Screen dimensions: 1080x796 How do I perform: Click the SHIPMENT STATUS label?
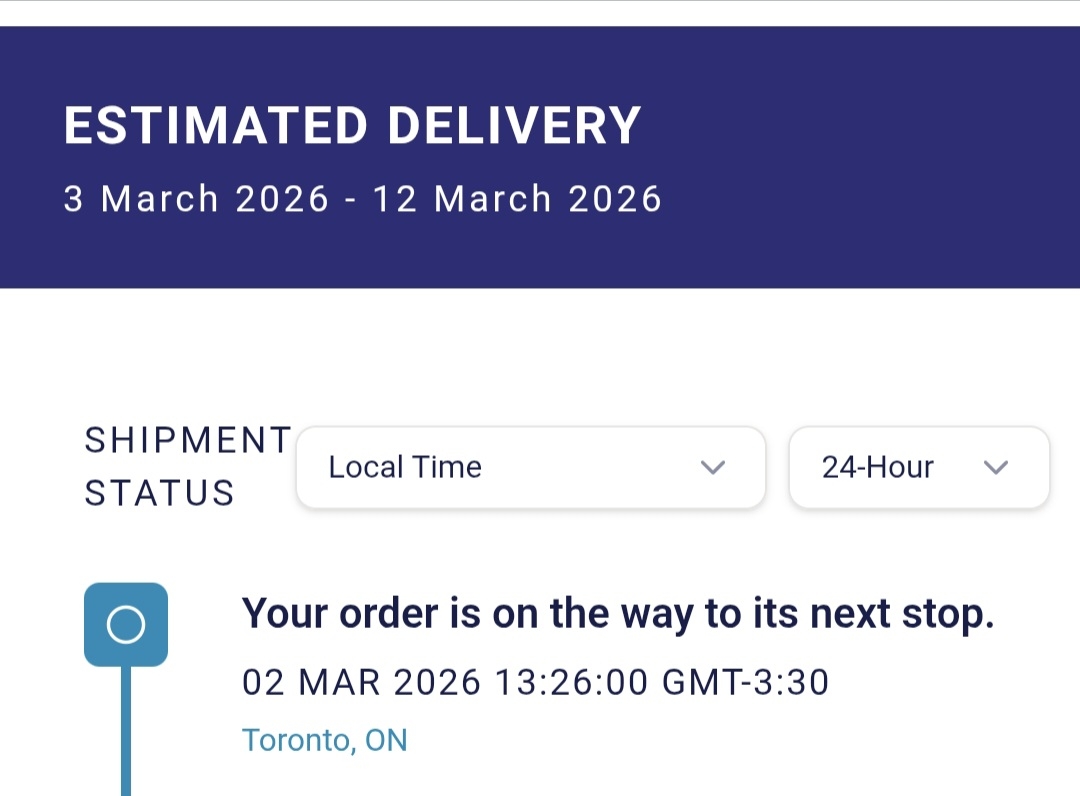click(x=188, y=466)
